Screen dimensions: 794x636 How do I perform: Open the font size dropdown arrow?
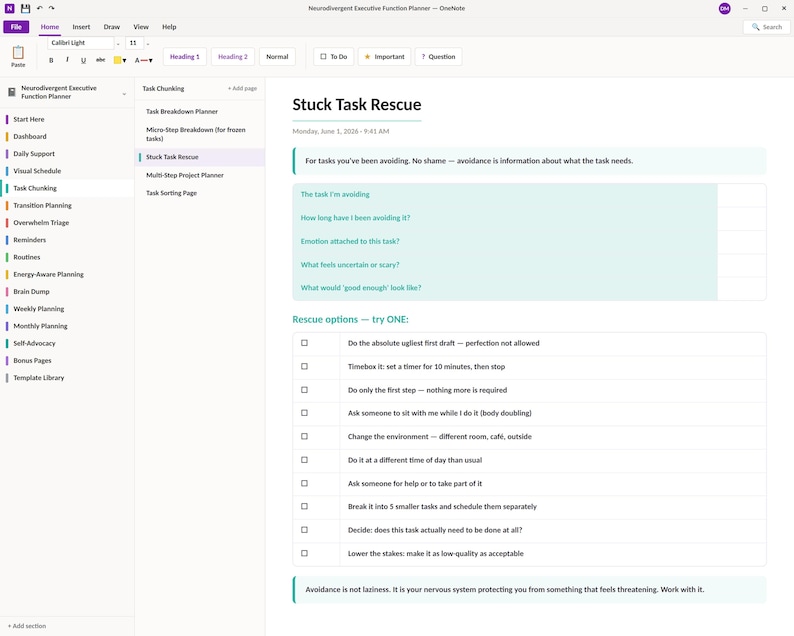(x=148, y=44)
